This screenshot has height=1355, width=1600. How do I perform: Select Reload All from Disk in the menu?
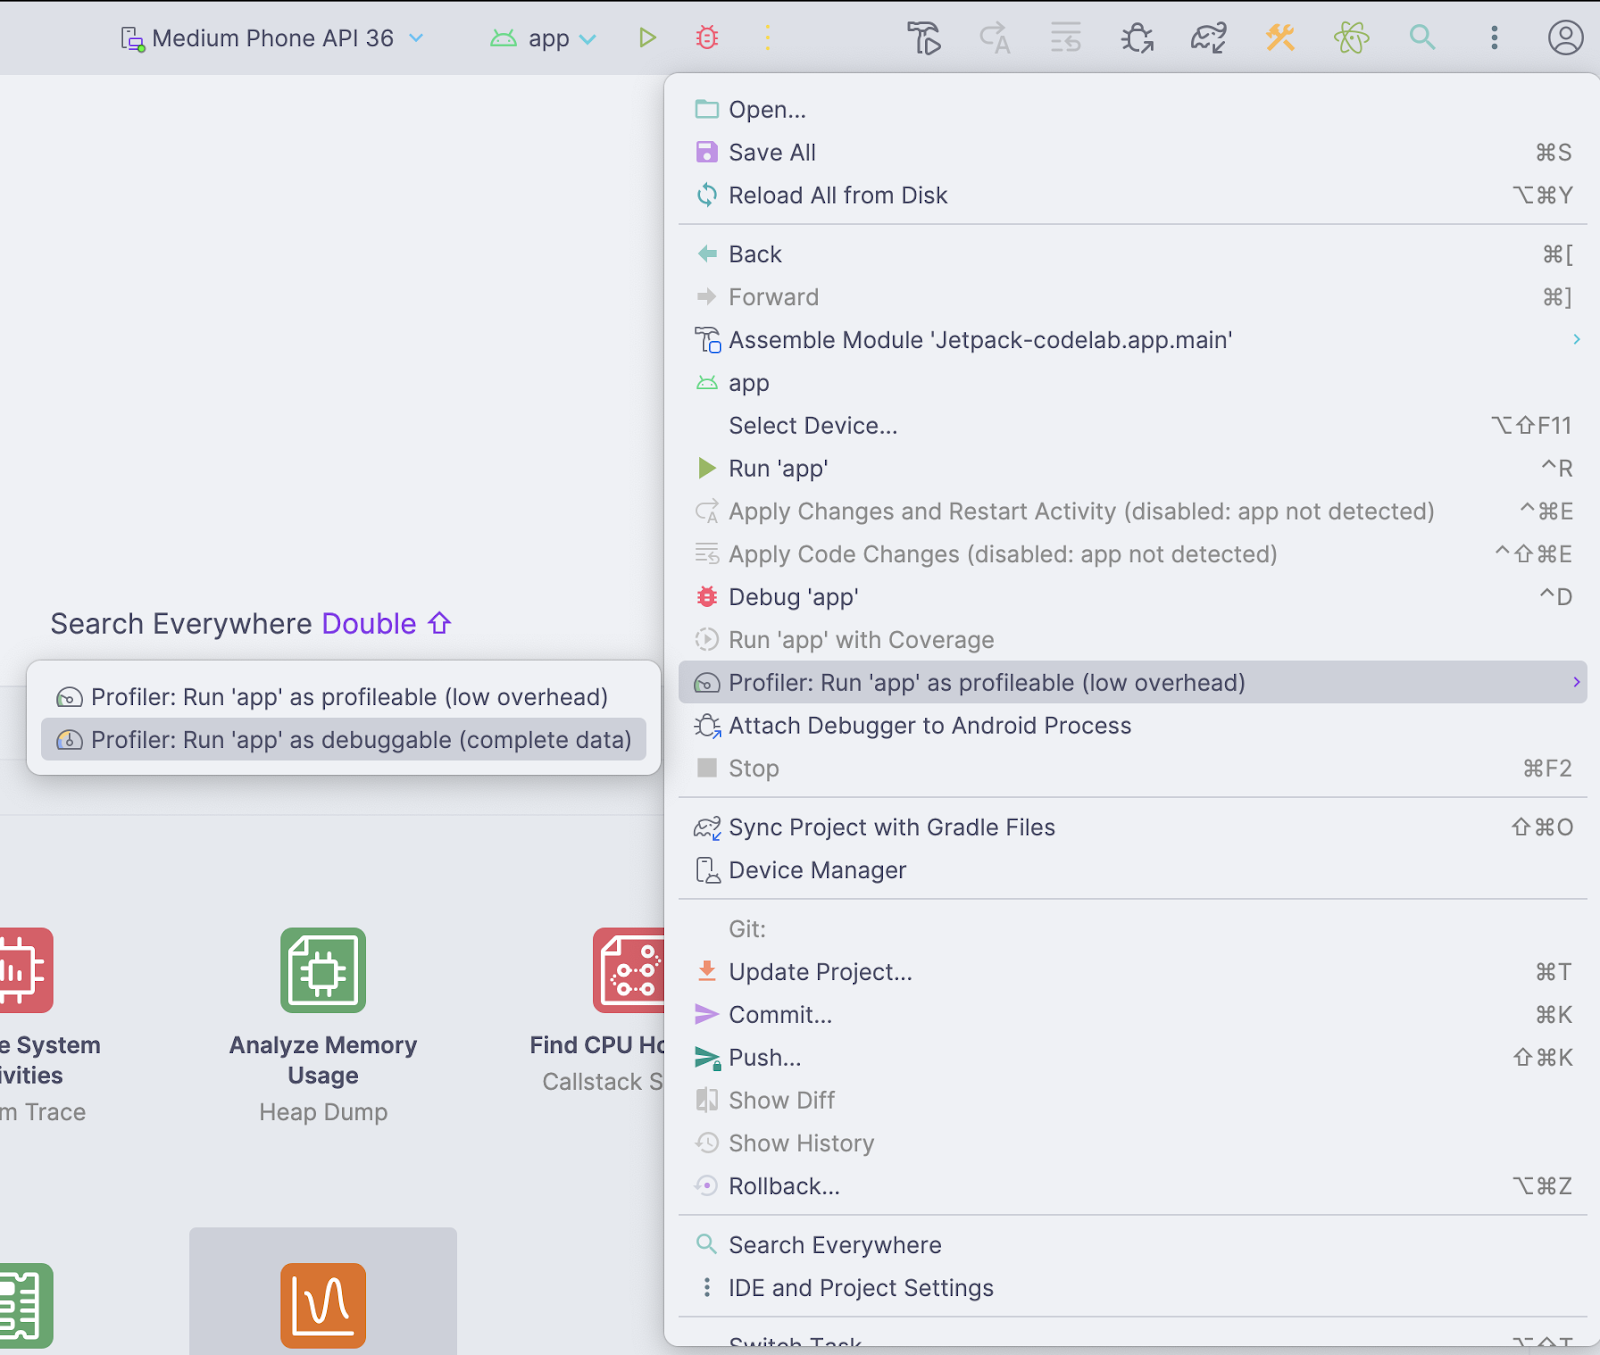click(x=838, y=195)
